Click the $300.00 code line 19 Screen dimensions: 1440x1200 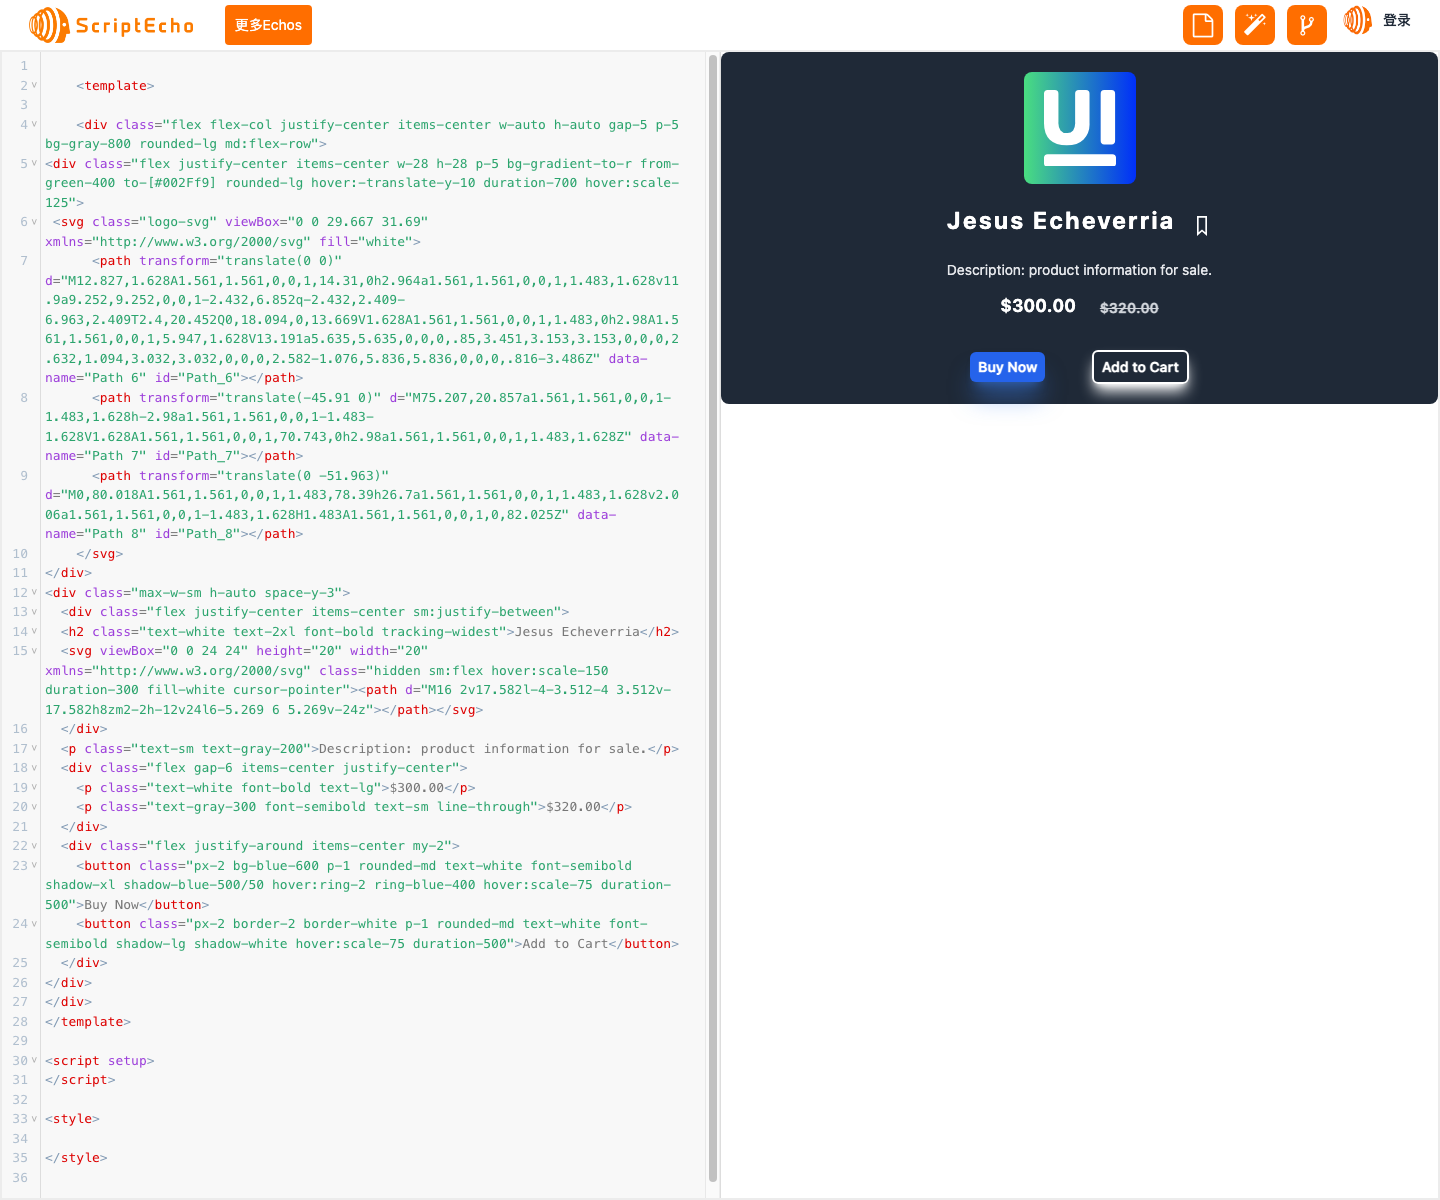[276, 788]
